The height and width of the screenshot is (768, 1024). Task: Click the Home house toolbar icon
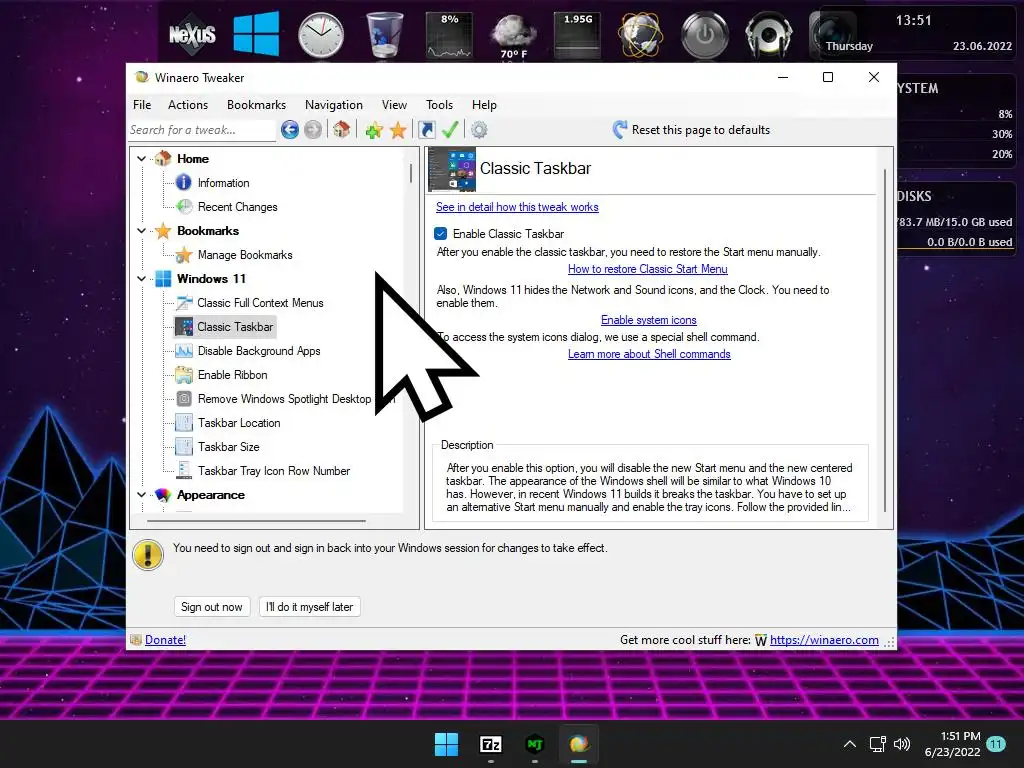[x=342, y=129]
